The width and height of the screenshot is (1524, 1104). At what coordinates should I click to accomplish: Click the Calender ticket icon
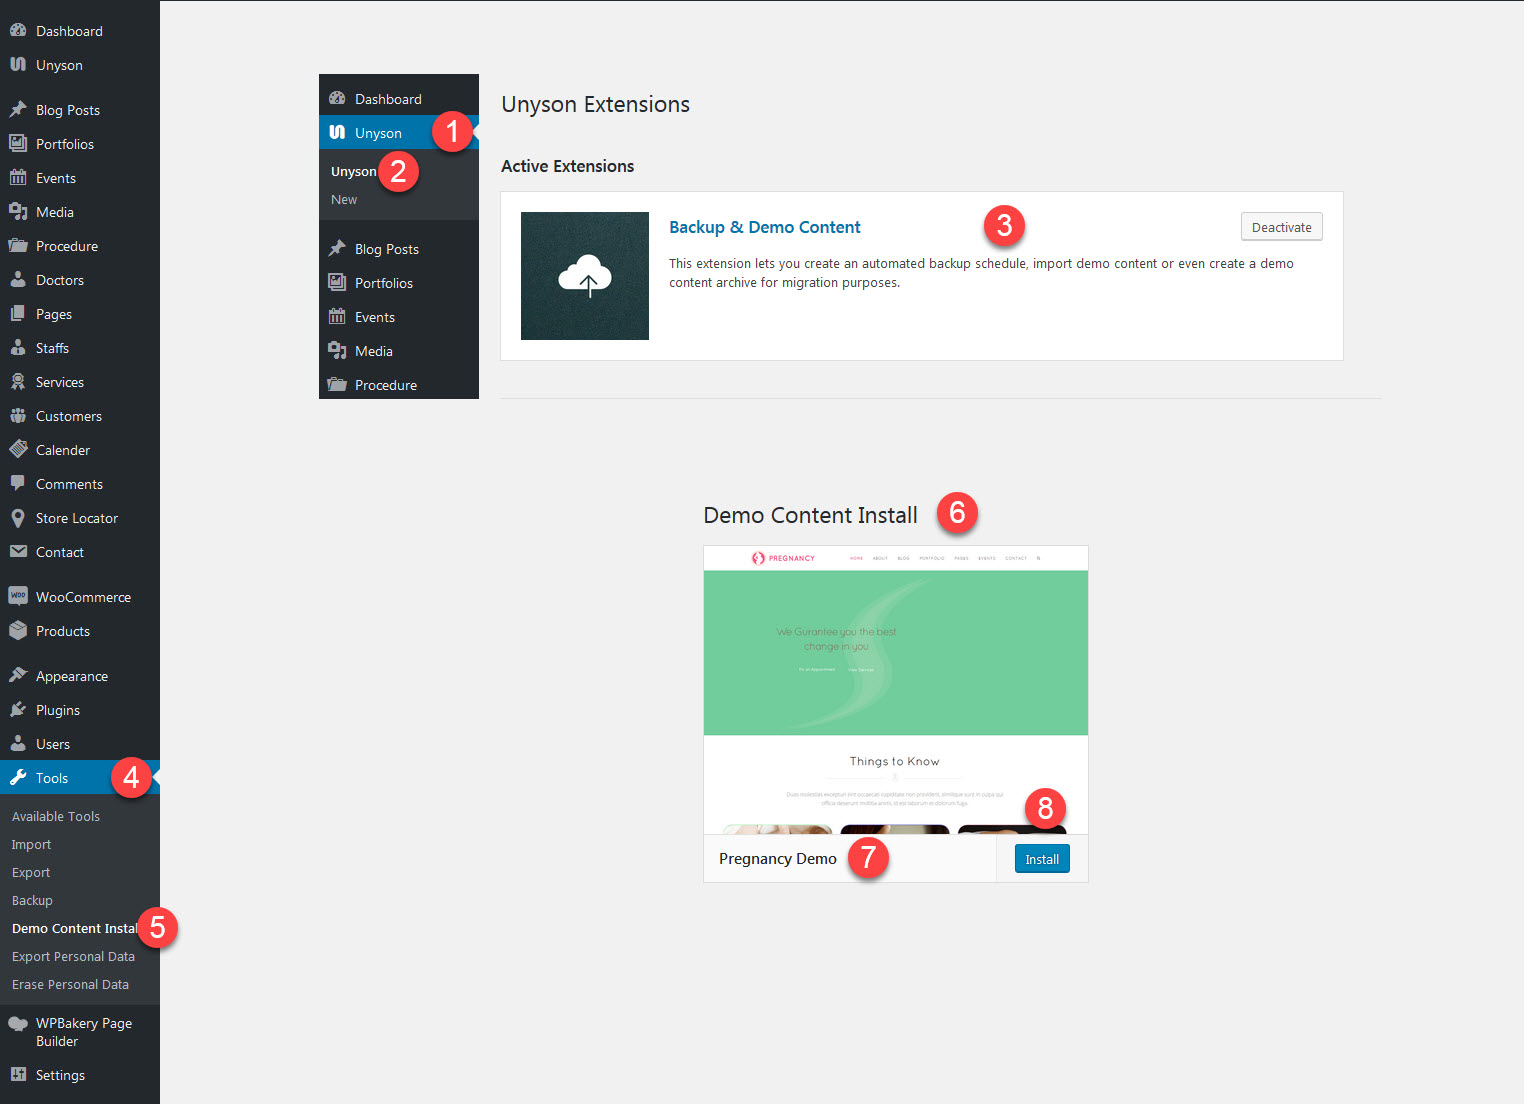pos(18,450)
